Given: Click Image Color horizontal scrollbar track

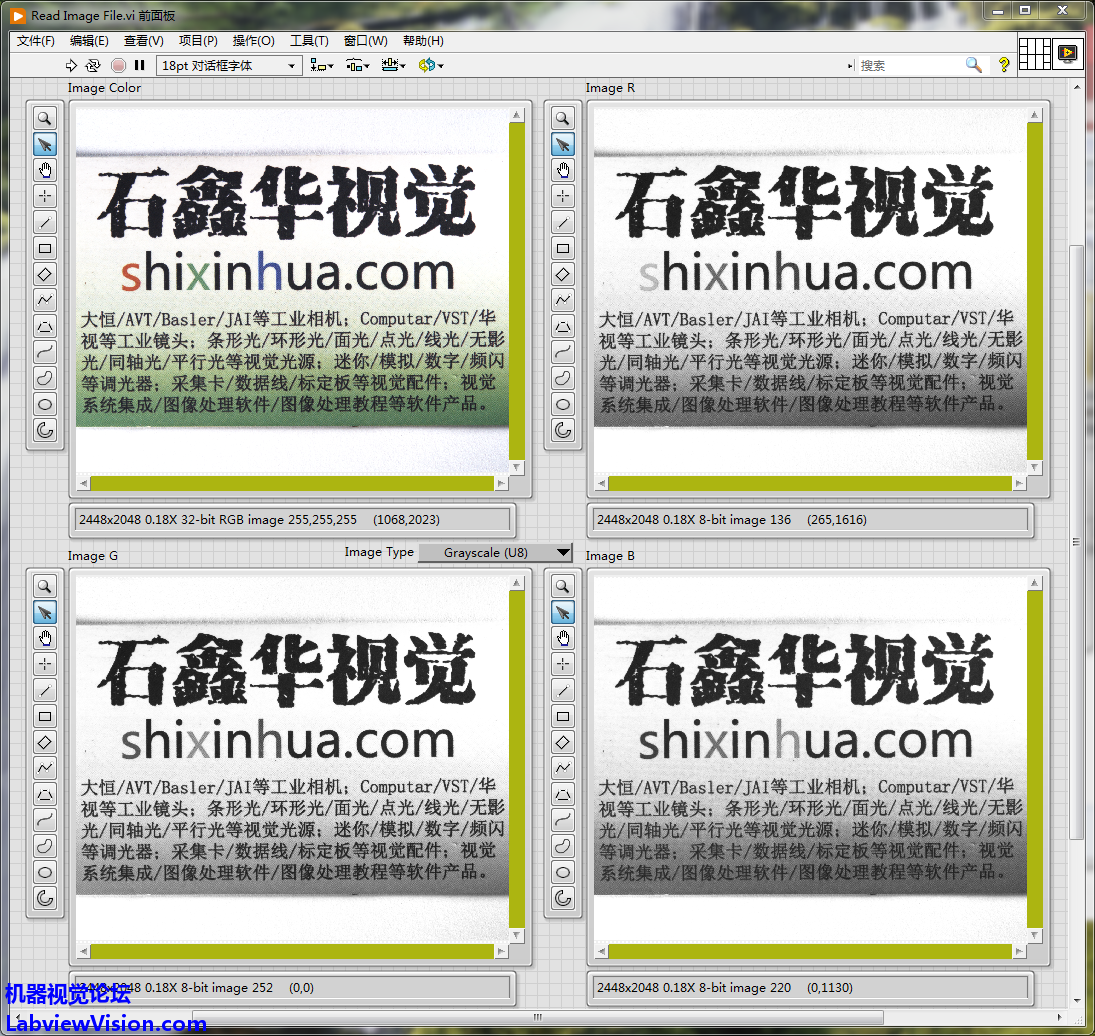Looking at the screenshot, I should coord(293,483).
